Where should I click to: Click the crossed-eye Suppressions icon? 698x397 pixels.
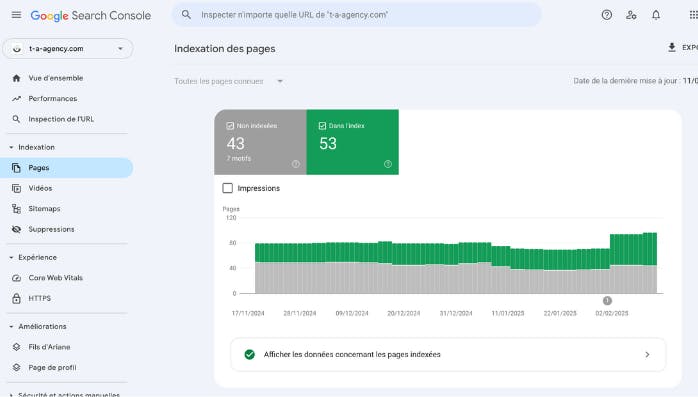(x=16, y=229)
